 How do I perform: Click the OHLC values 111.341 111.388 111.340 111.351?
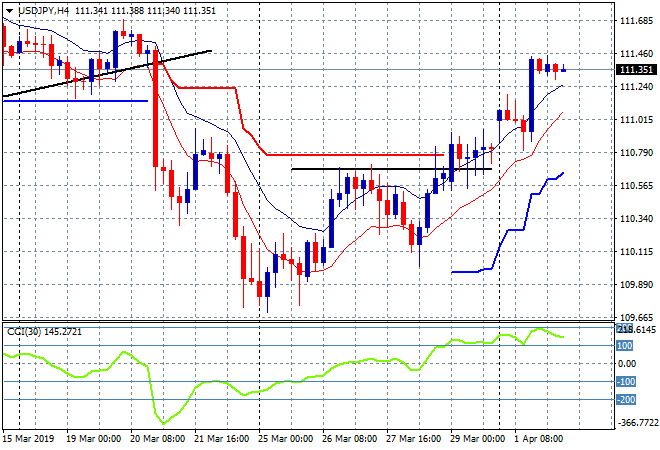click(x=146, y=11)
